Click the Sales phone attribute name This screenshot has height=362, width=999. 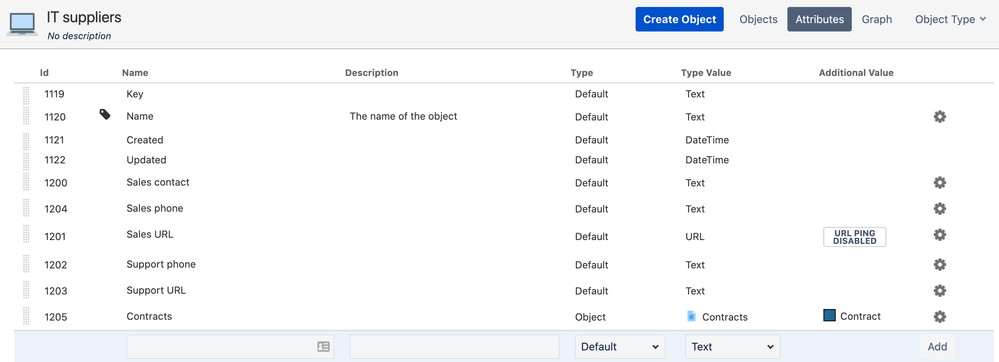(155, 208)
